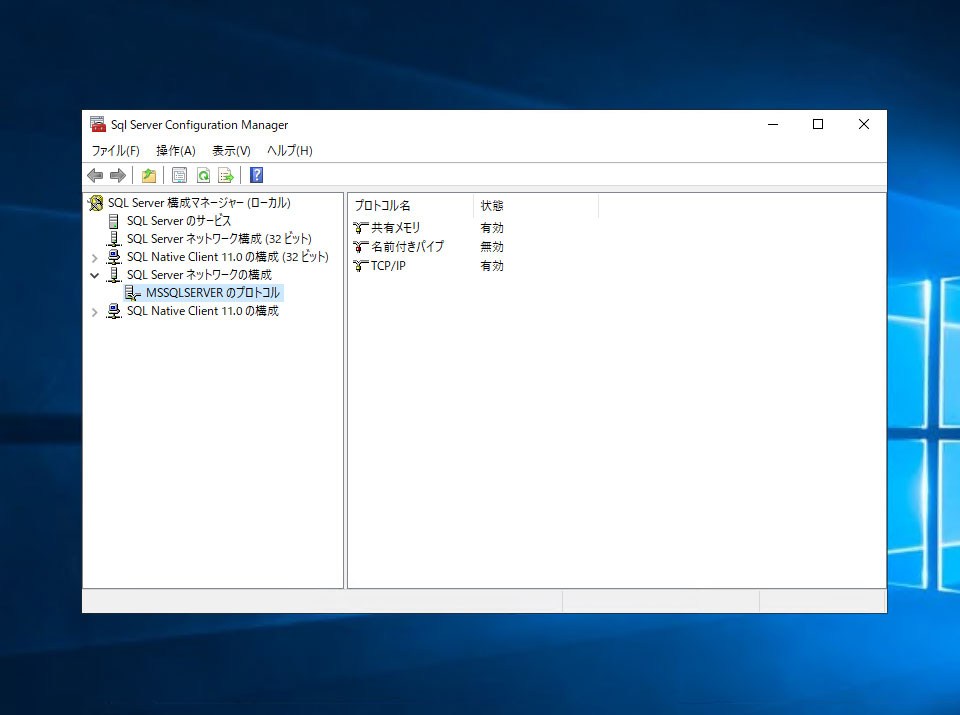The image size is (960, 715).
Task: Click the Refresh toolbar icon
Action: click(203, 176)
